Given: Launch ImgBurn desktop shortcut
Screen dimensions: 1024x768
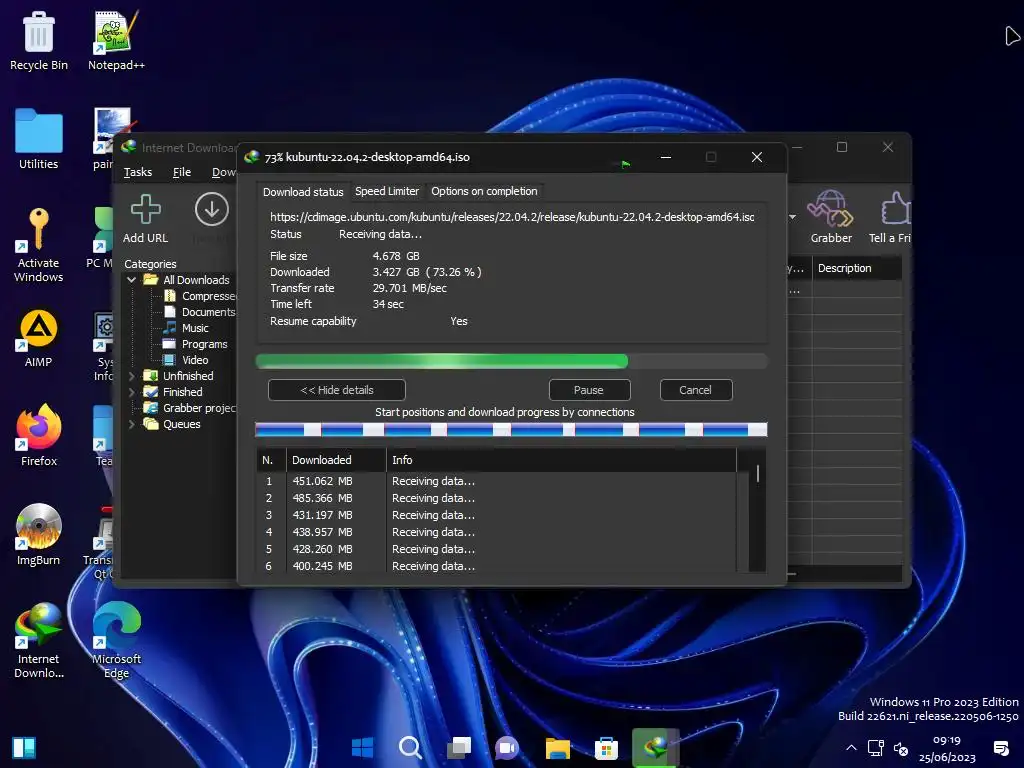Looking at the screenshot, I should pyautogui.click(x=39, y=536).
